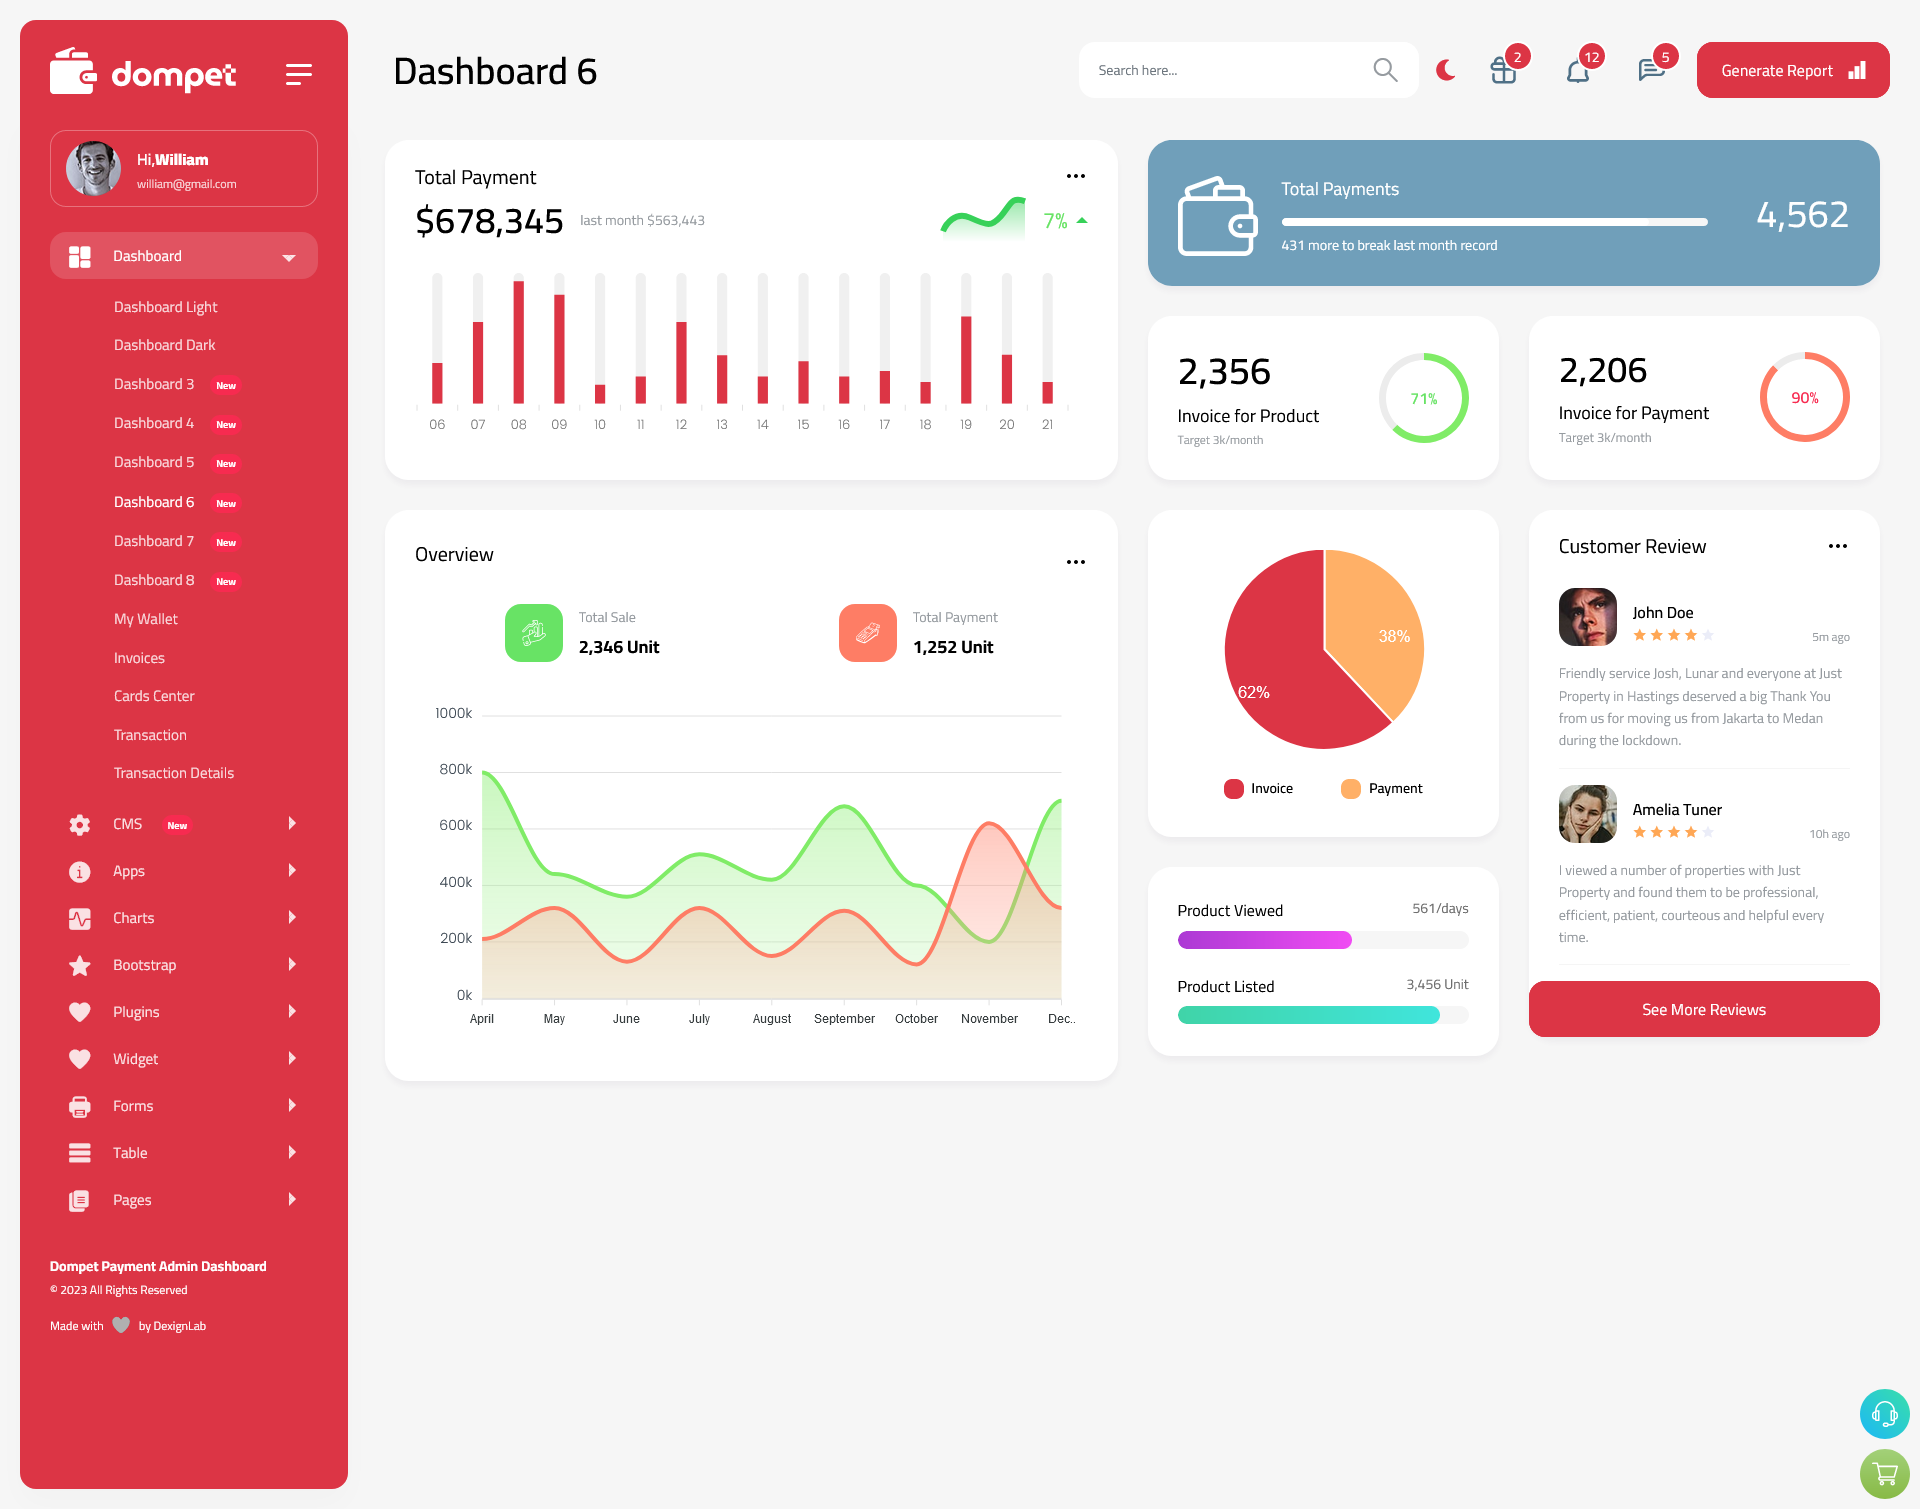The width and height of the screenshot is (1920, 1509).
Task: Select Transaction Details menu item
Action: point(173,772)
